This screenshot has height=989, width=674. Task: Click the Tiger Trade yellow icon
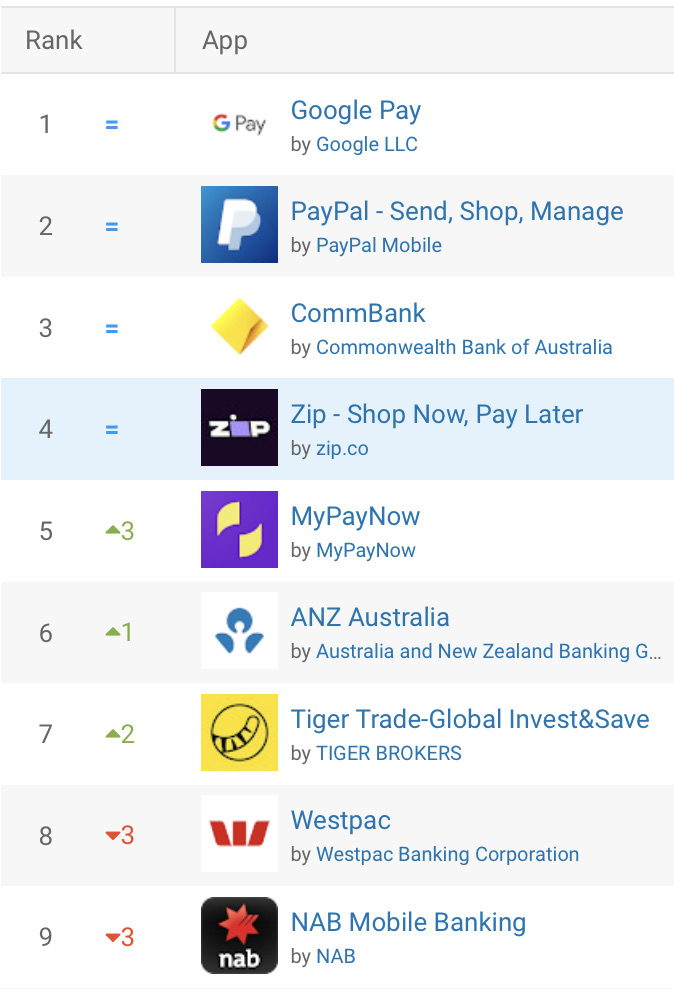coord(239,733)
